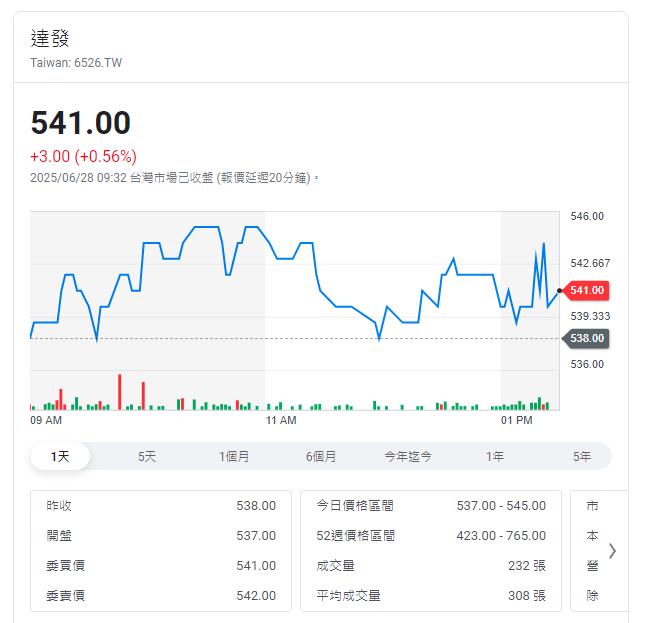Image resolution: width=655 pixels, height=623 pixels.
Task: Click the black dot at chart line end
Action: pyautogui.click(x=559, y=291)
